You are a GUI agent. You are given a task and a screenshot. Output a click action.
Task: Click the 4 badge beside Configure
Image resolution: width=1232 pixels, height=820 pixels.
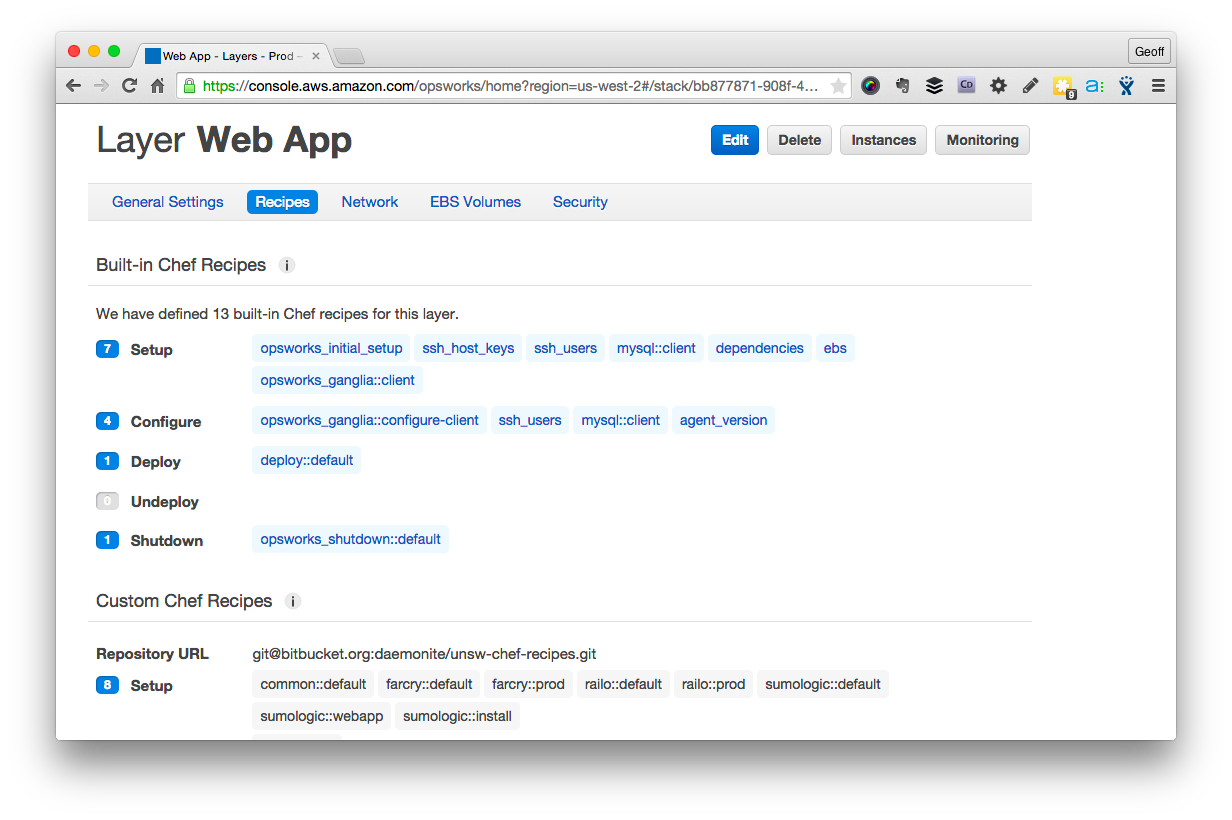point(107,421)
